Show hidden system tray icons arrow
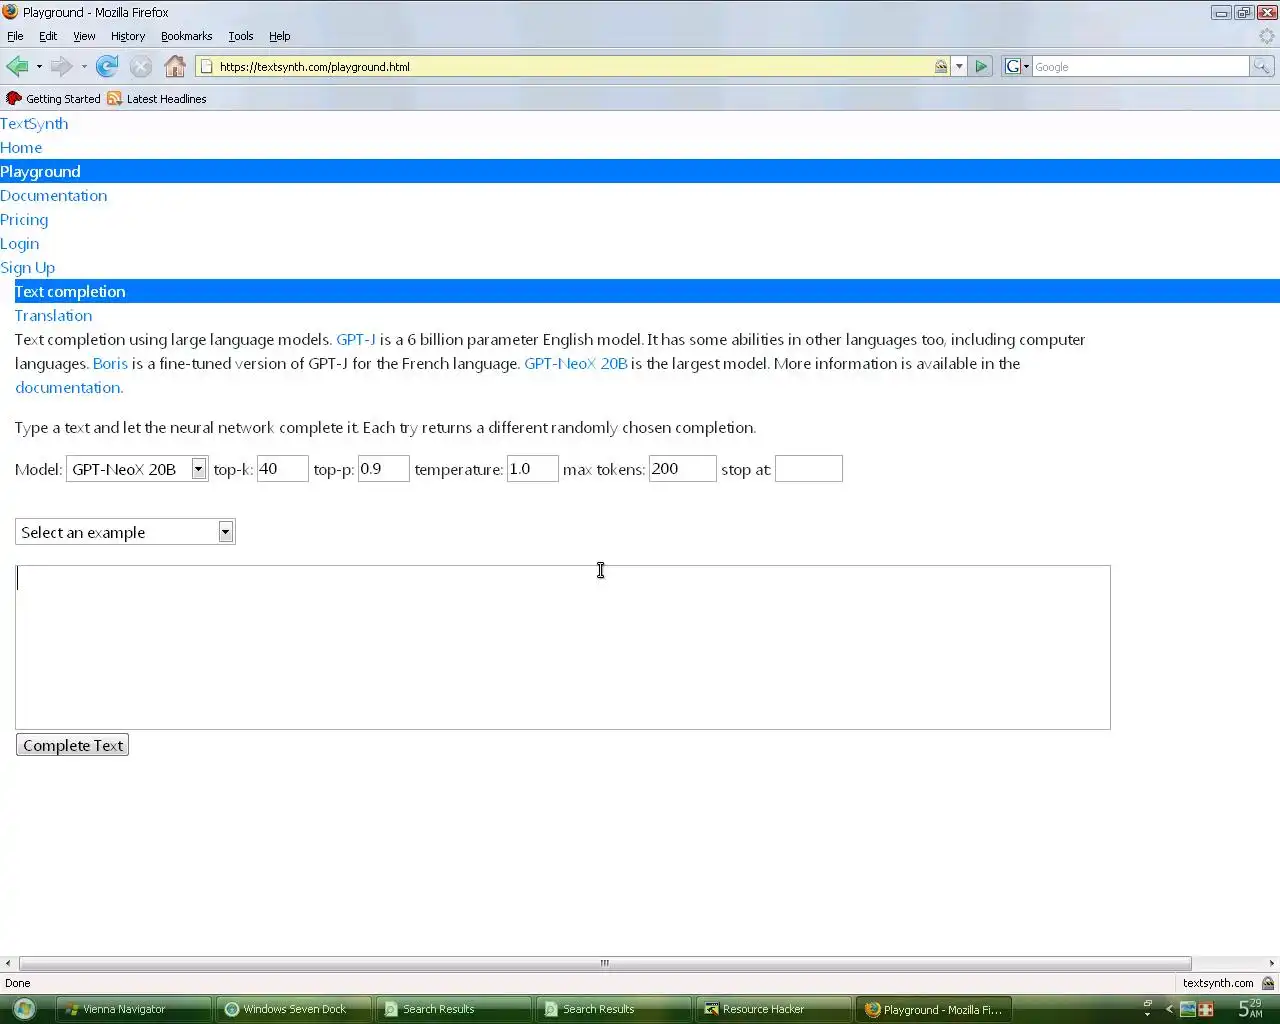The height and width of the screenshot is (1024, 1280). (x=1169, y=1009)
